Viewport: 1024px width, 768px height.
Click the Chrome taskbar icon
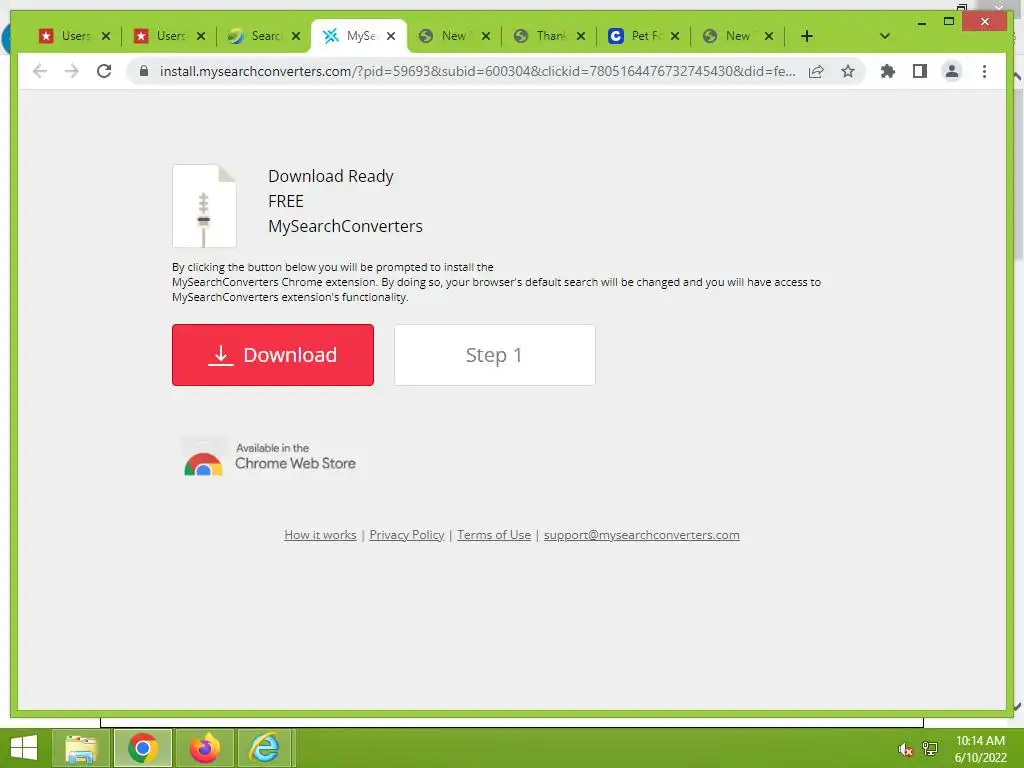[143, 748]
